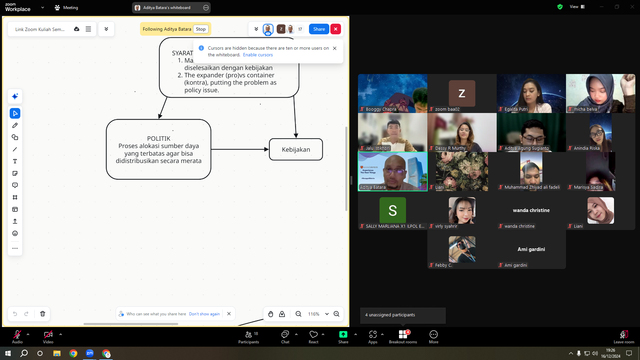Open the emoji sticker tool
The image size is (640, 360).
tap(15, 233)
